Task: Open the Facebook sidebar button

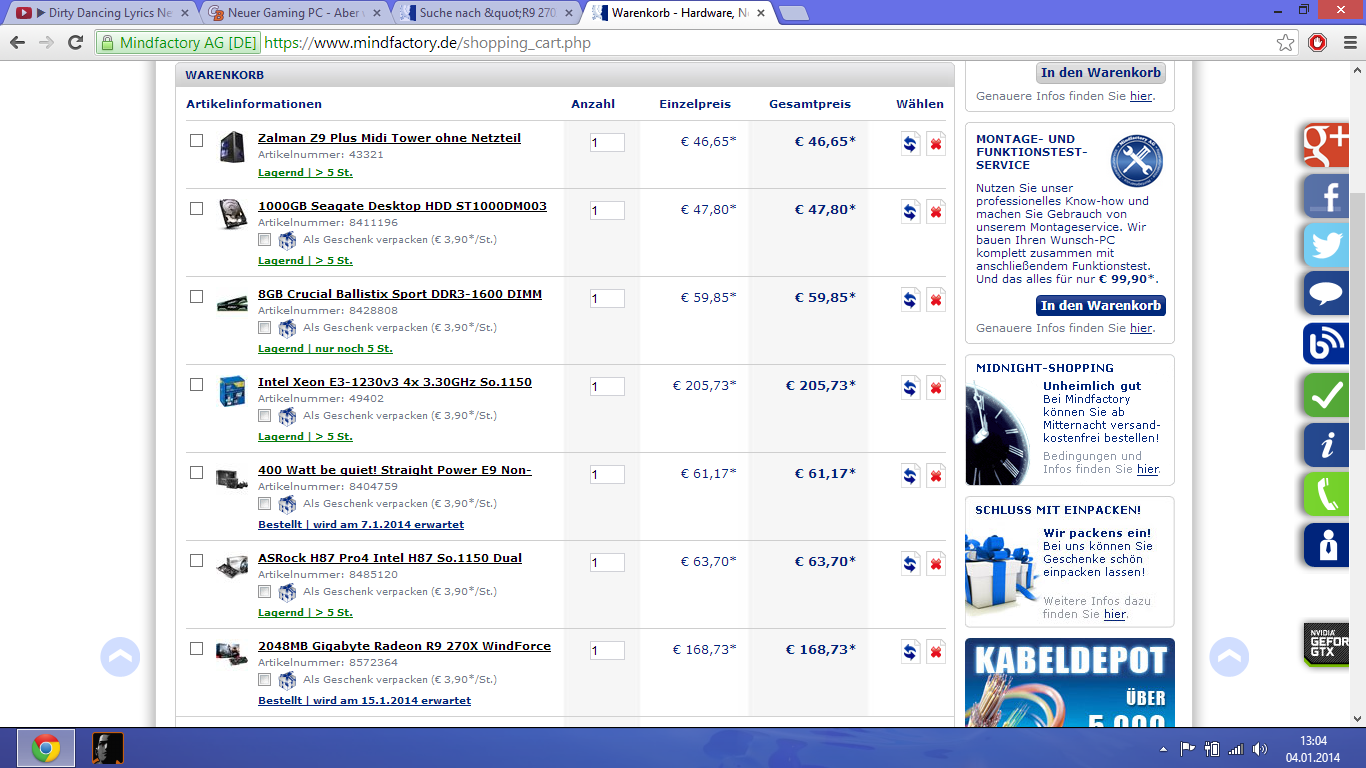Action: point(1327,195)
